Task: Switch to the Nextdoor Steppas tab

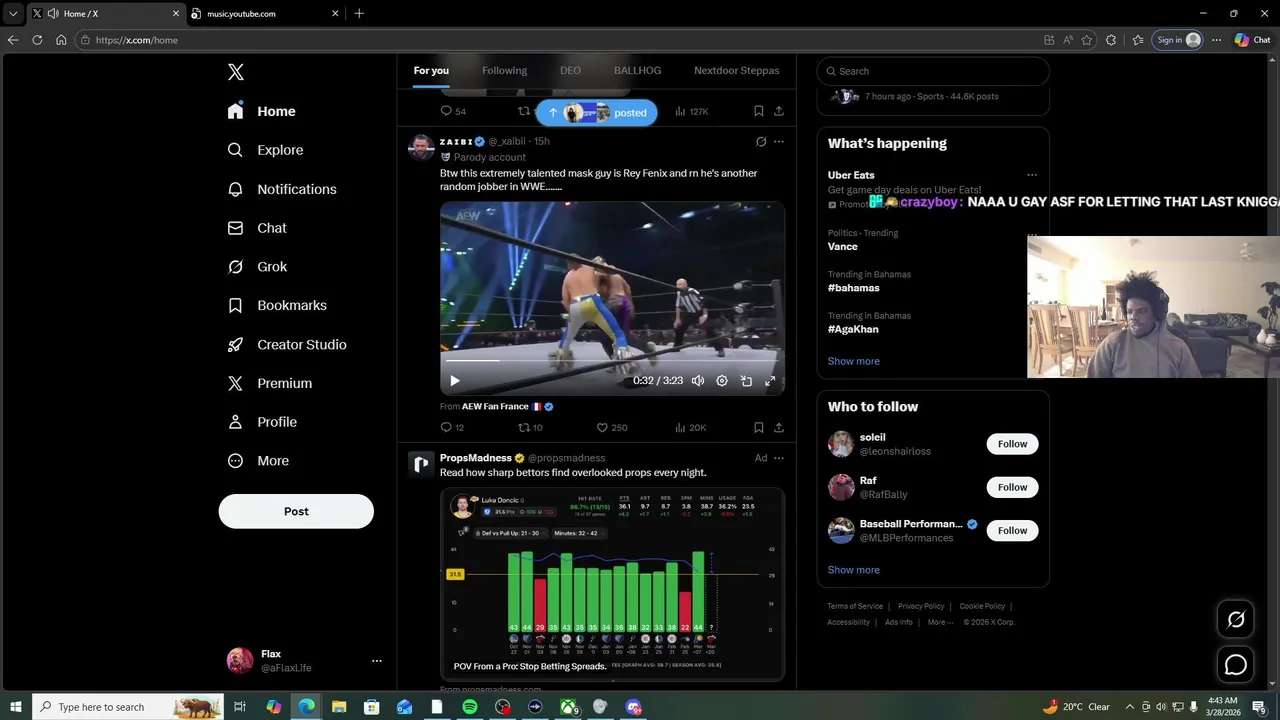Action: [736, 71]
